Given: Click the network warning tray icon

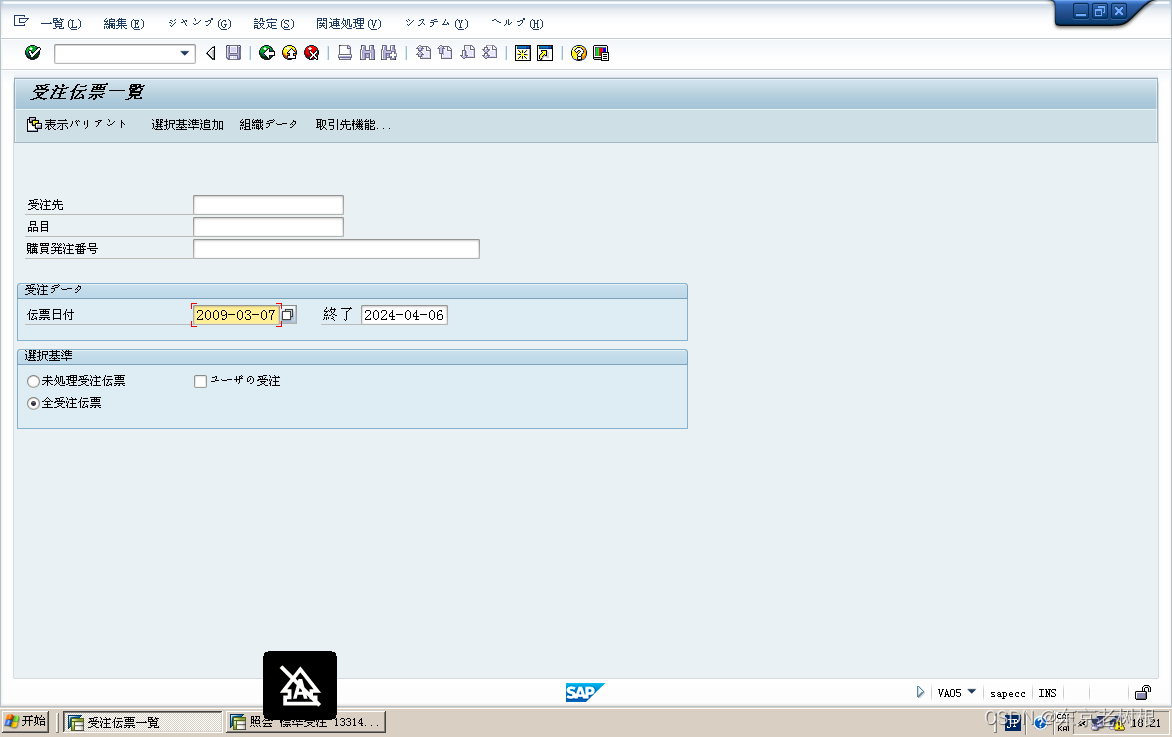Looking at the screenshot, I should [1118, 723].
